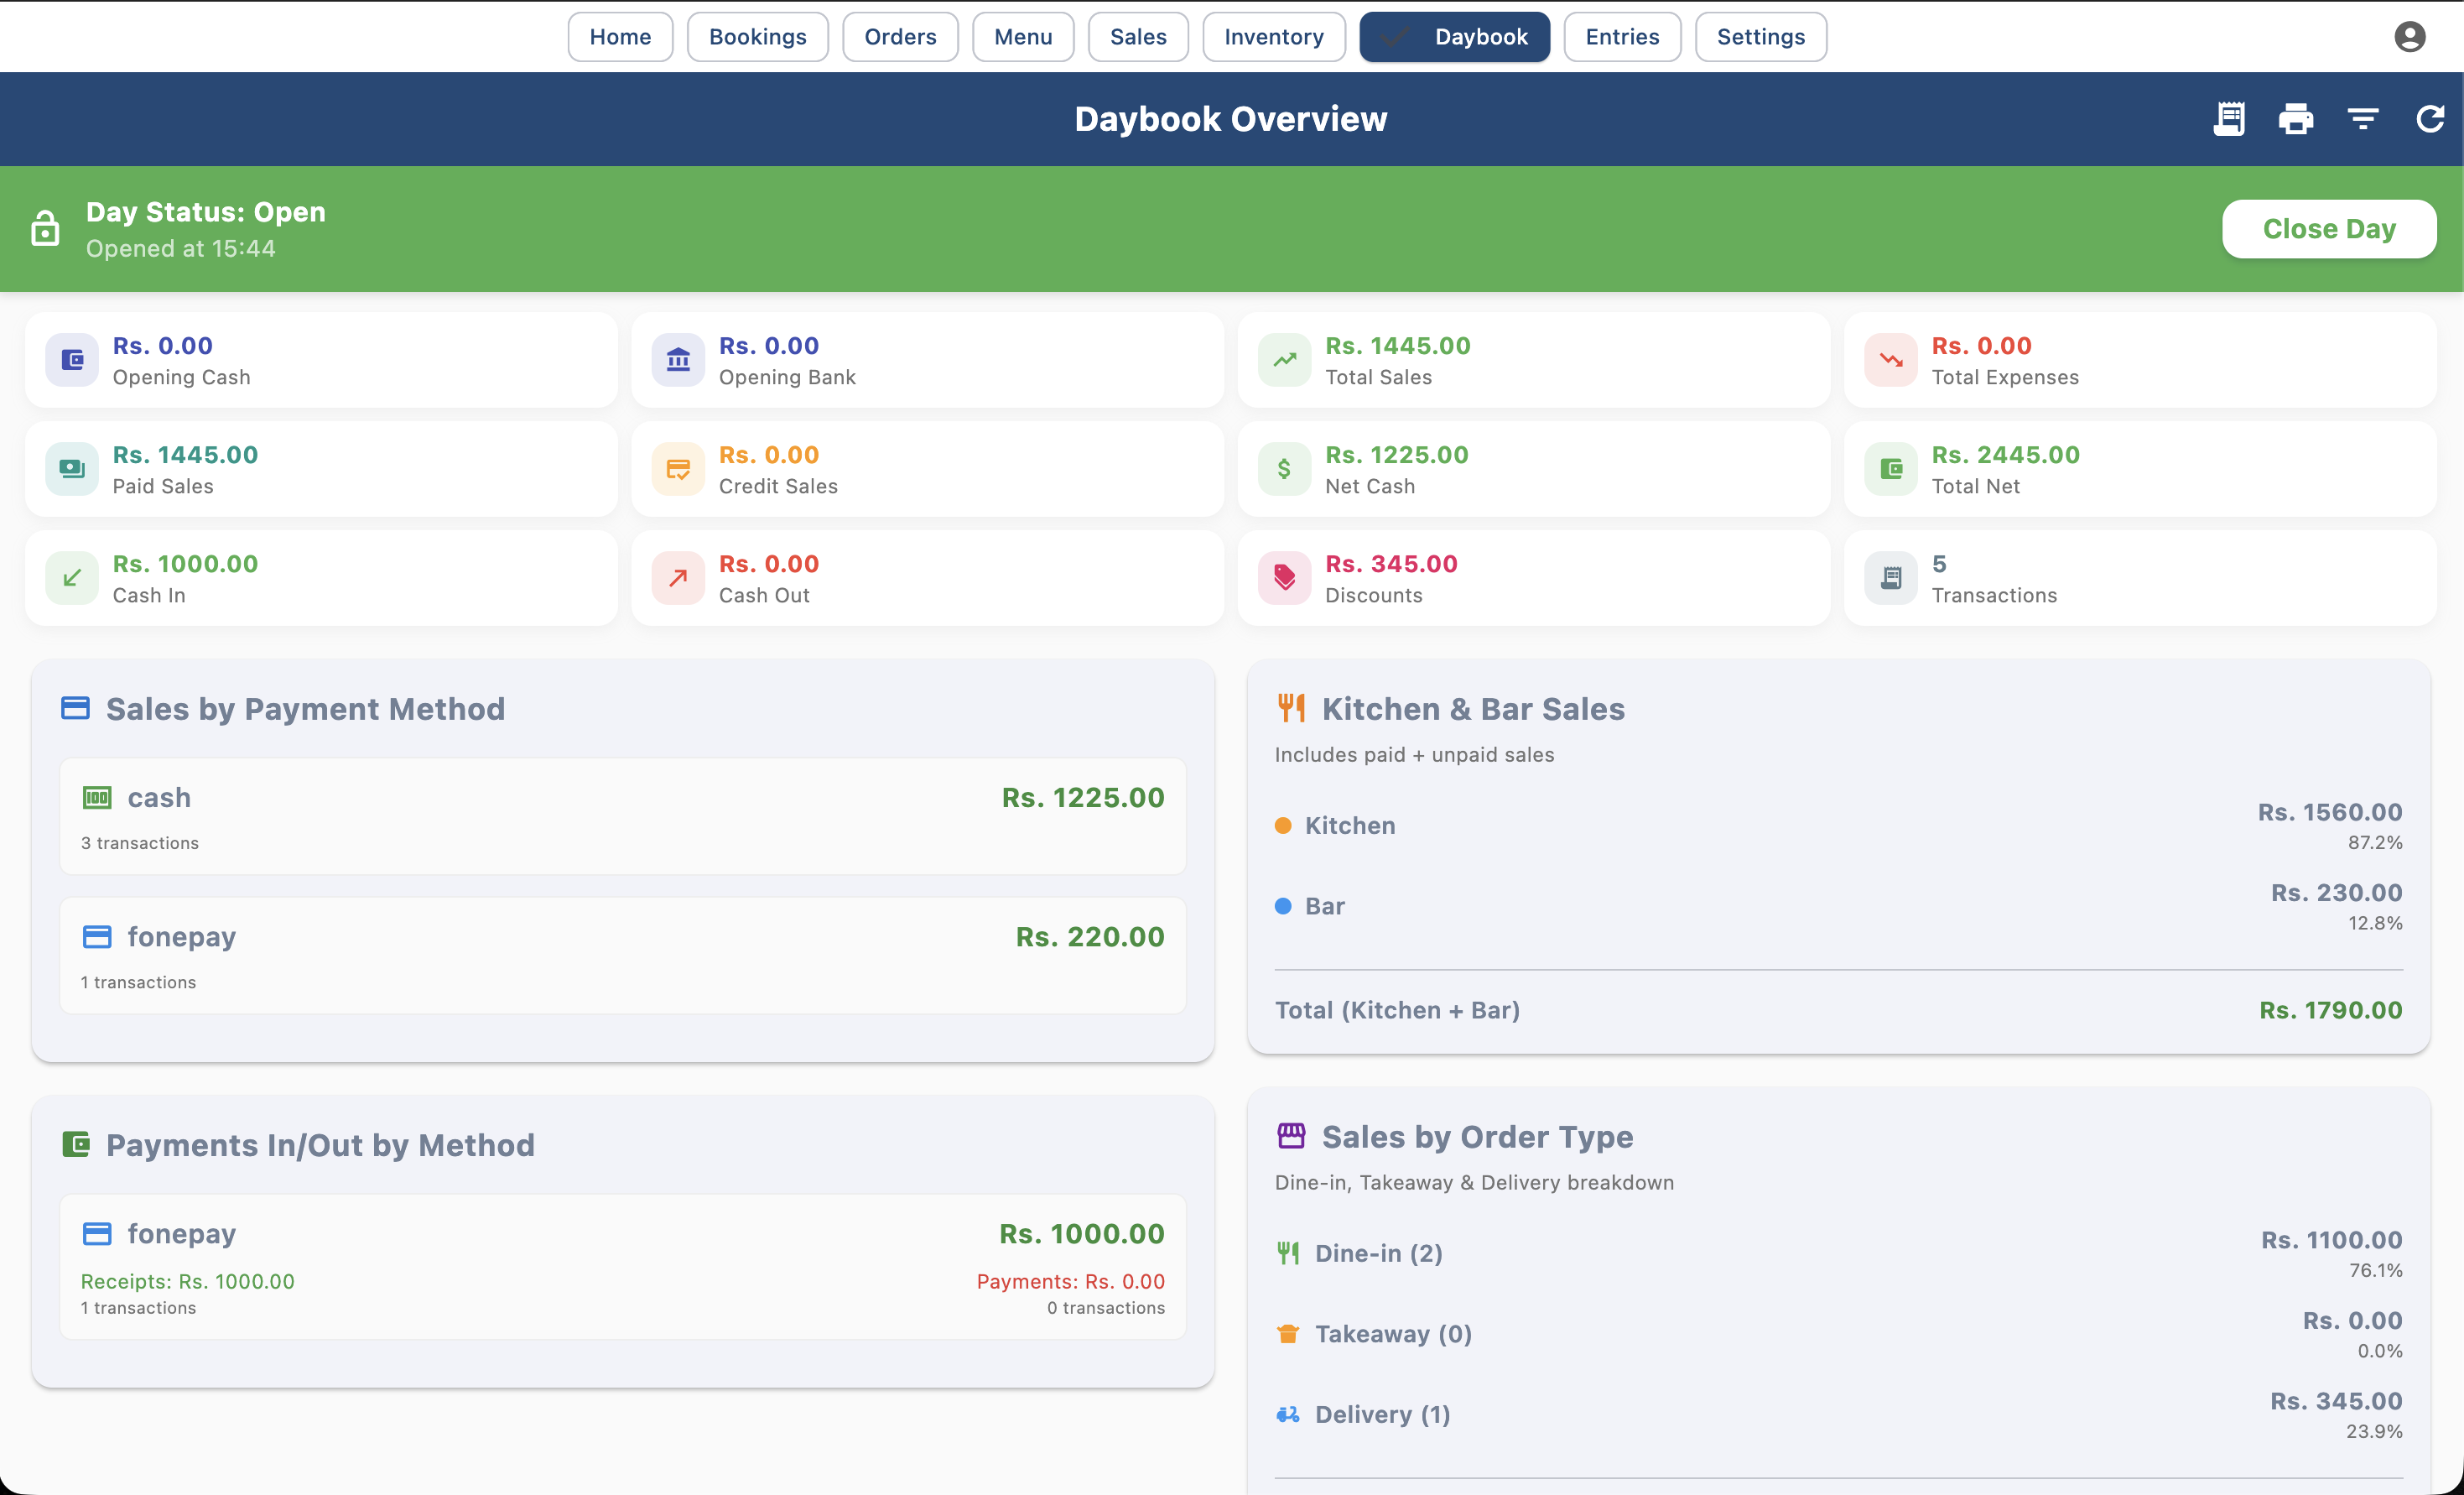Click the Opening Bank building icon
The width and height of the screenshot is (2464, 1495).
678,360
